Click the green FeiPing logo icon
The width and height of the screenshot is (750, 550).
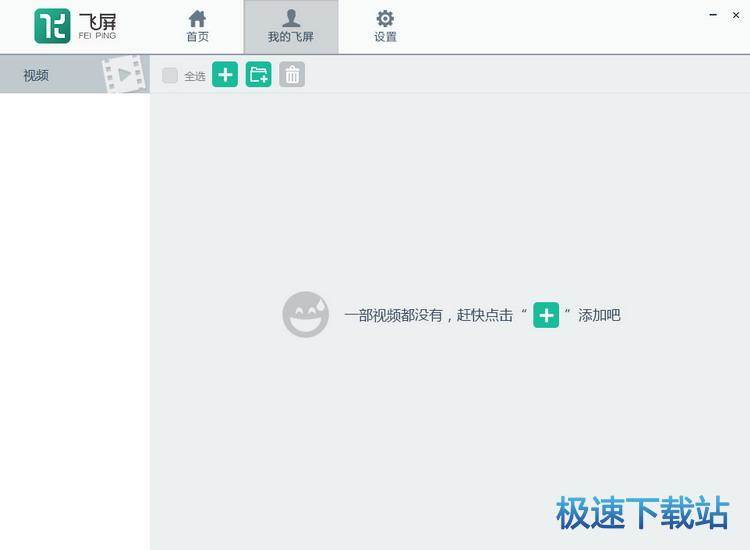52,26
